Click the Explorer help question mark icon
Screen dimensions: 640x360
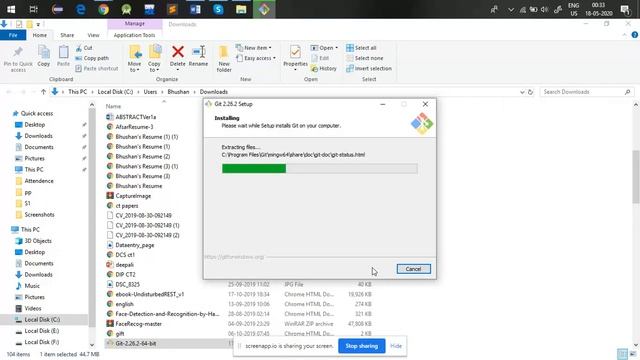[x=634, y=35]
